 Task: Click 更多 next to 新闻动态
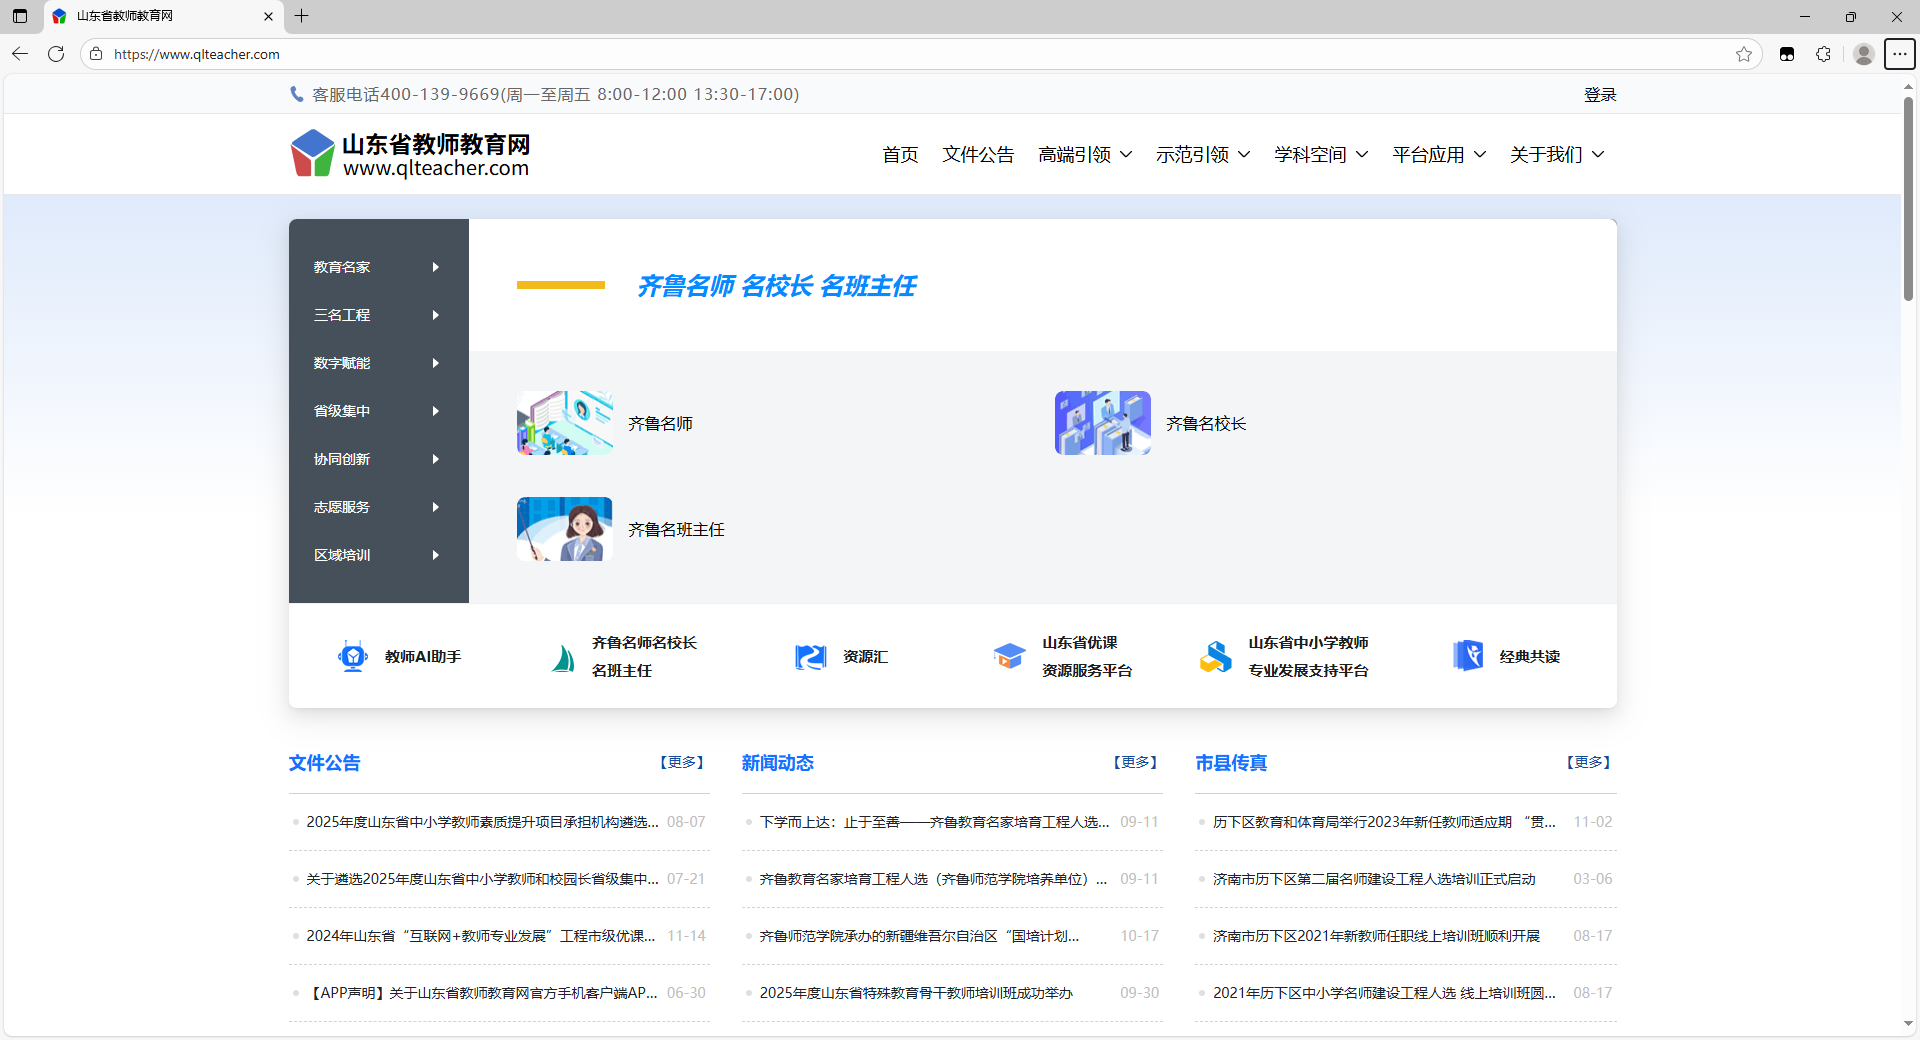(x=1135, y=762)
